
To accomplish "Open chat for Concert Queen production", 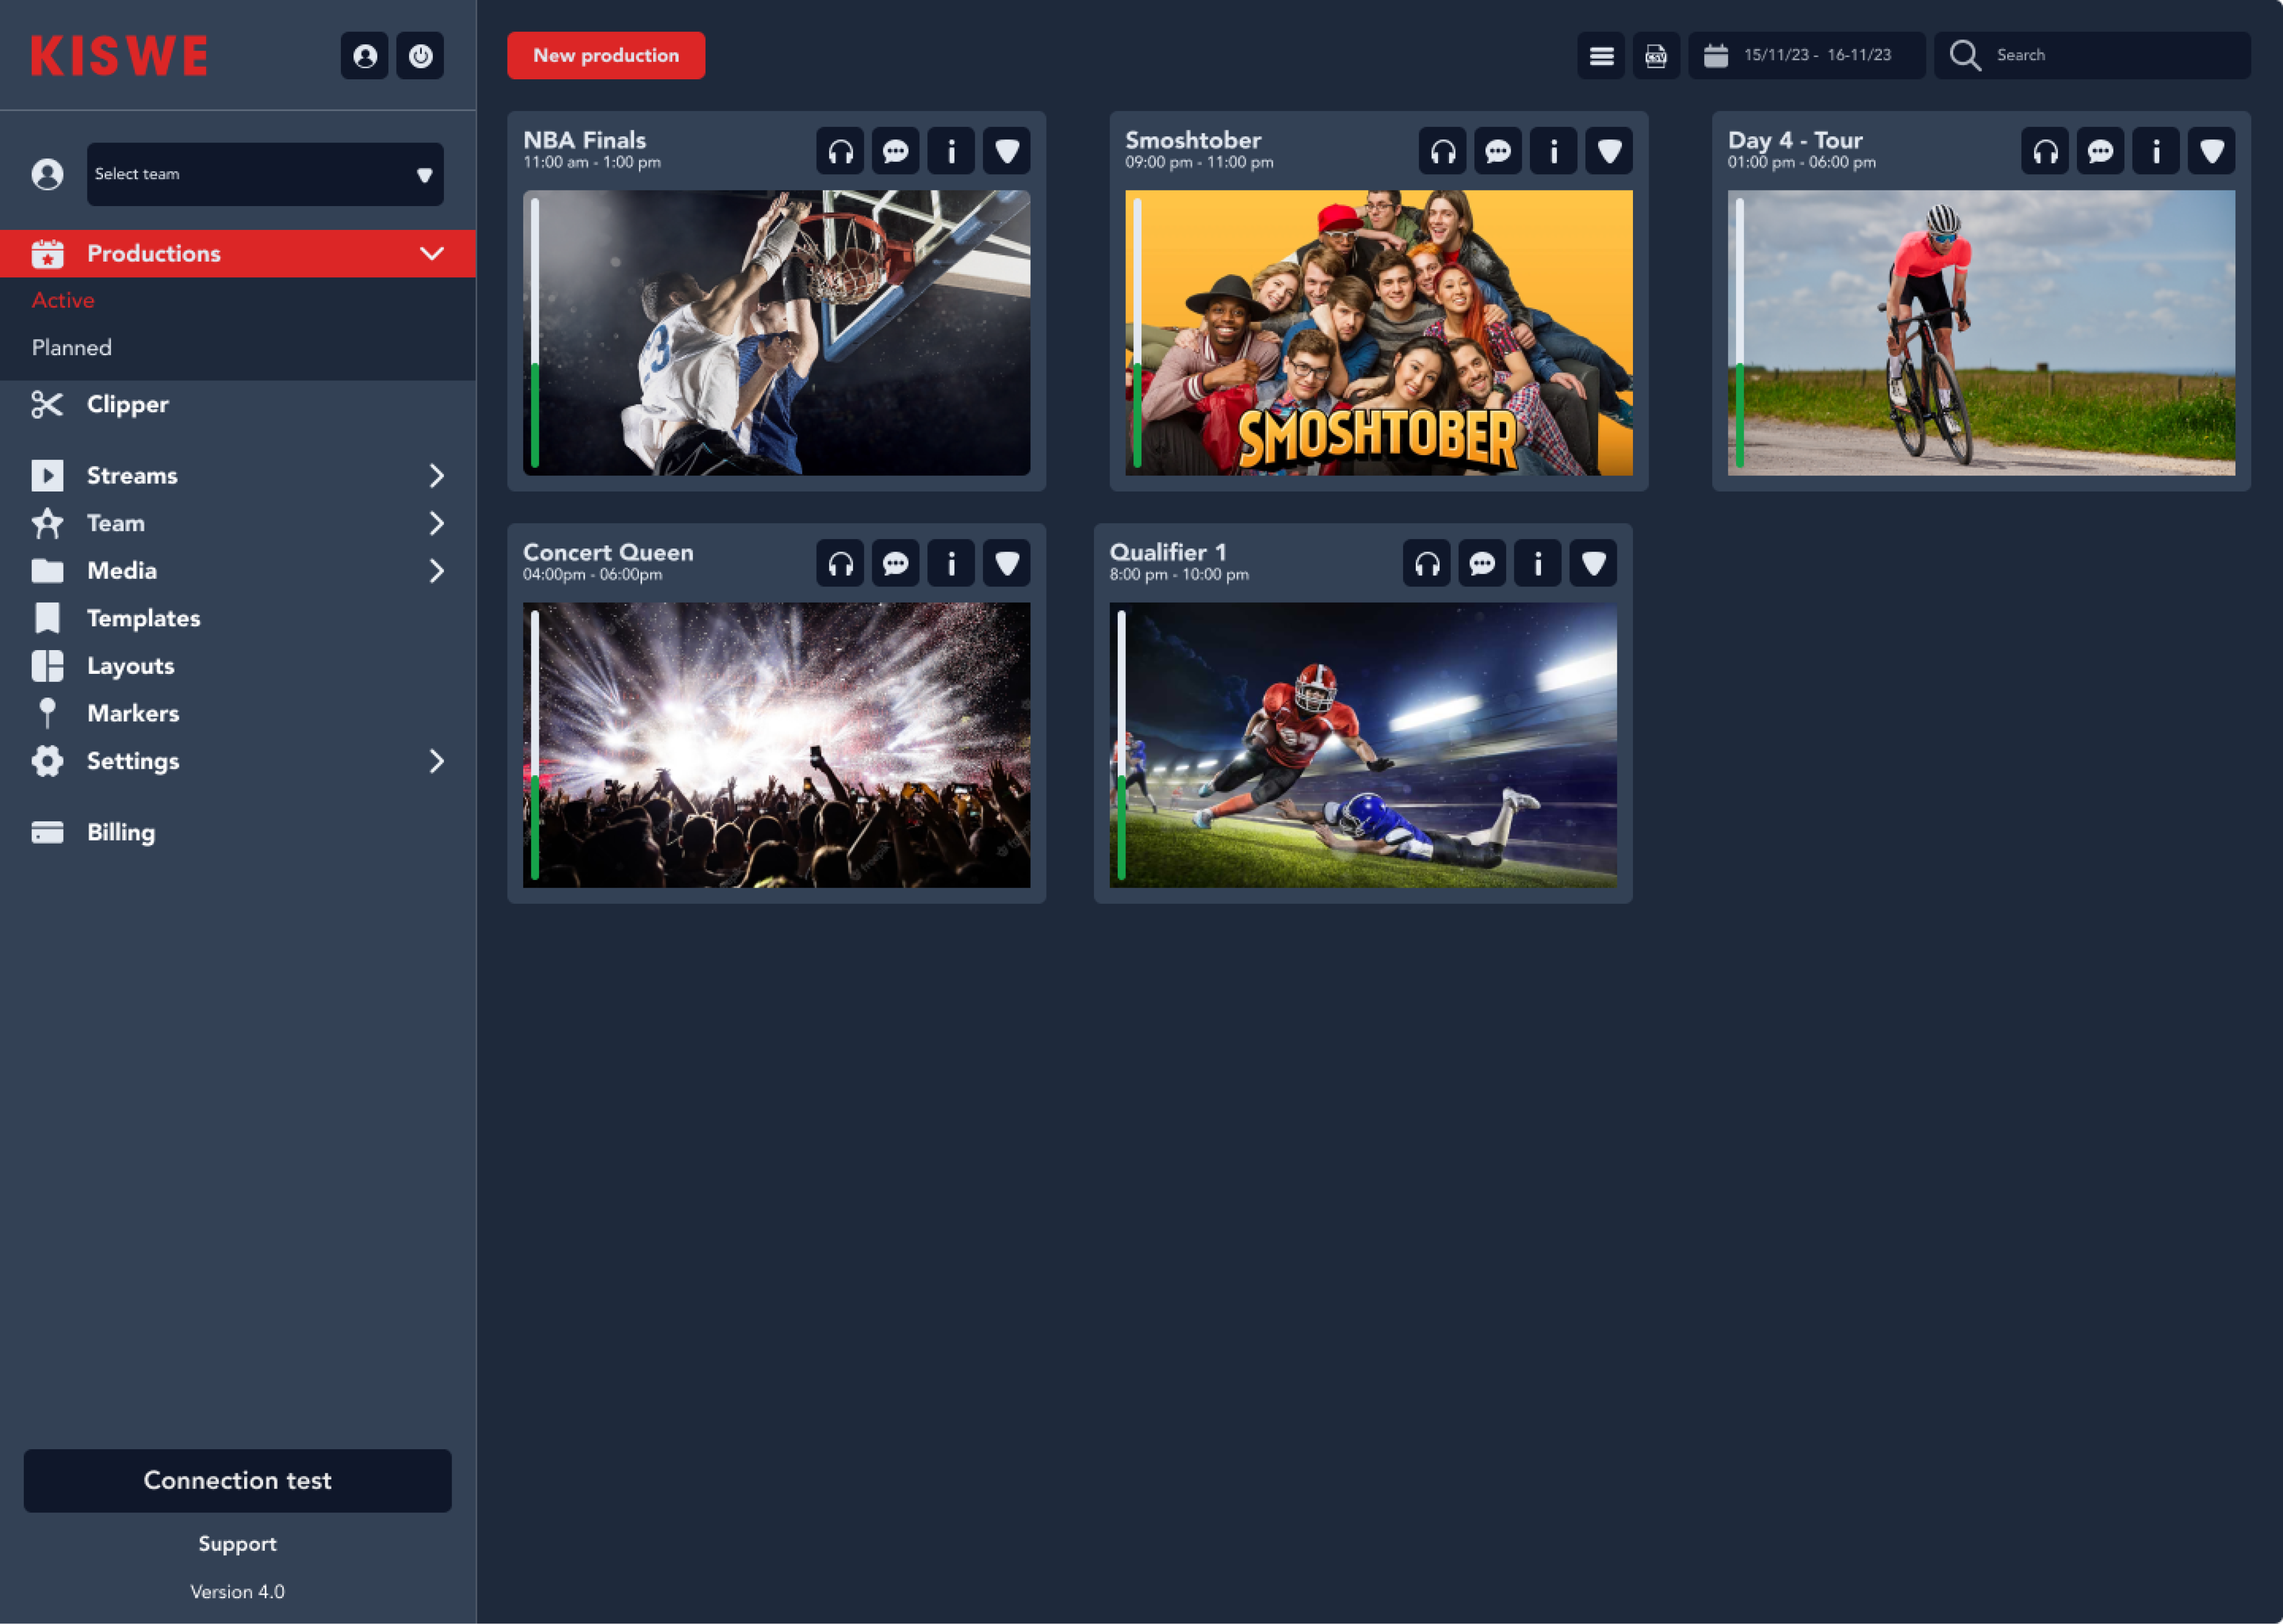I will (x=895, y=563).
